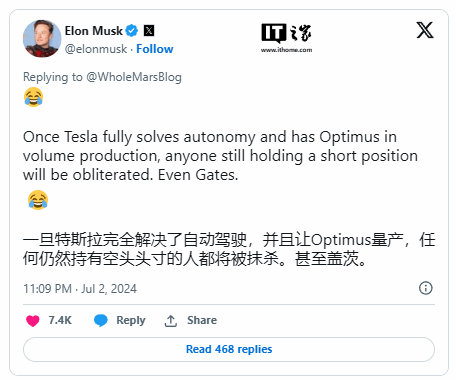Viewport: 456px width, 380px height.
Task: Click the blue verified checkmark badge
Action: coord(132,31)
